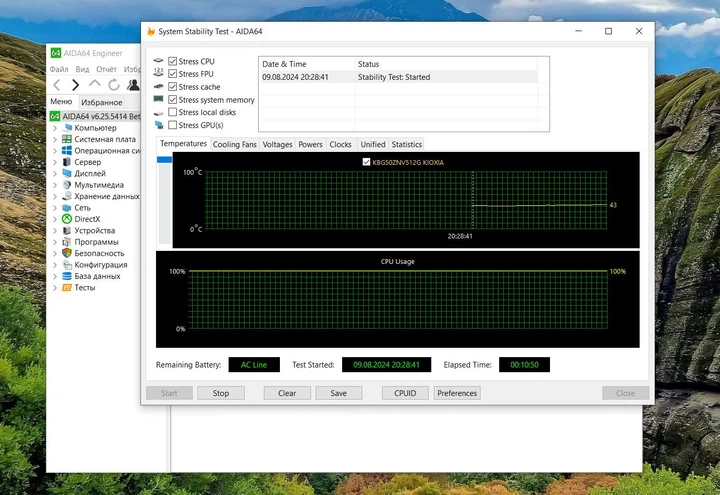The height and width of the screenshot is (495, 720).
Task: Switch to the Statistics tab
Action: [407, 144]
